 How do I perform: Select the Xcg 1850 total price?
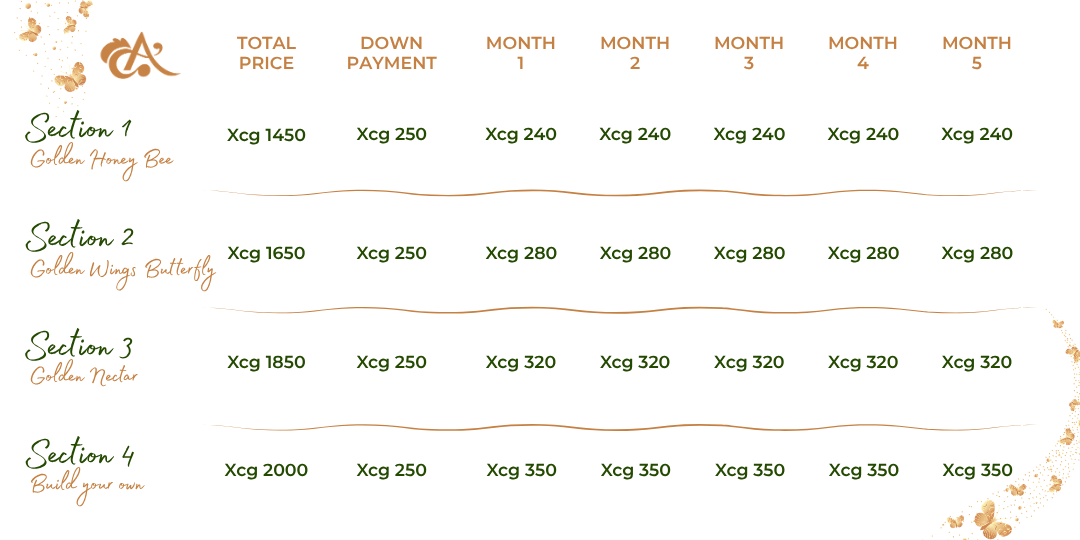coord(266,362)
